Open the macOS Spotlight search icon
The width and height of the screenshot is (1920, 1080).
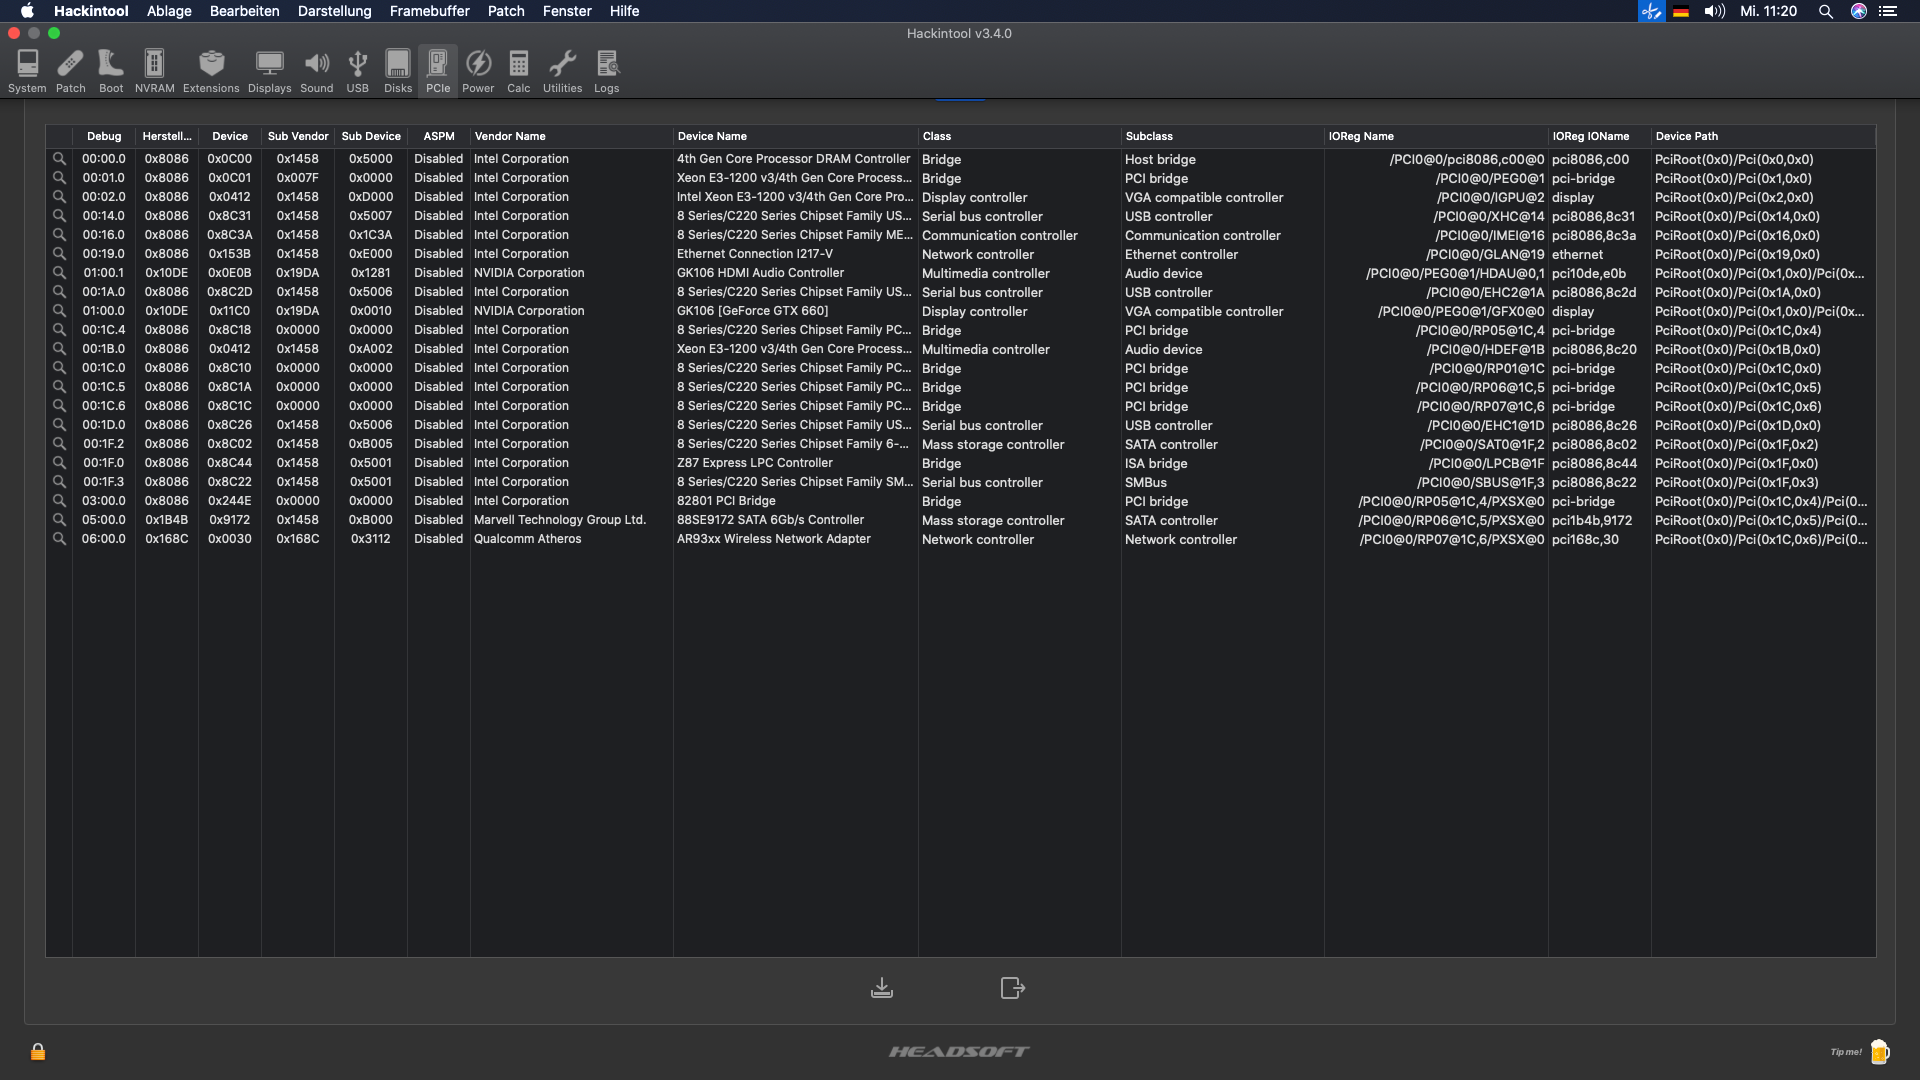[1825, 11]
